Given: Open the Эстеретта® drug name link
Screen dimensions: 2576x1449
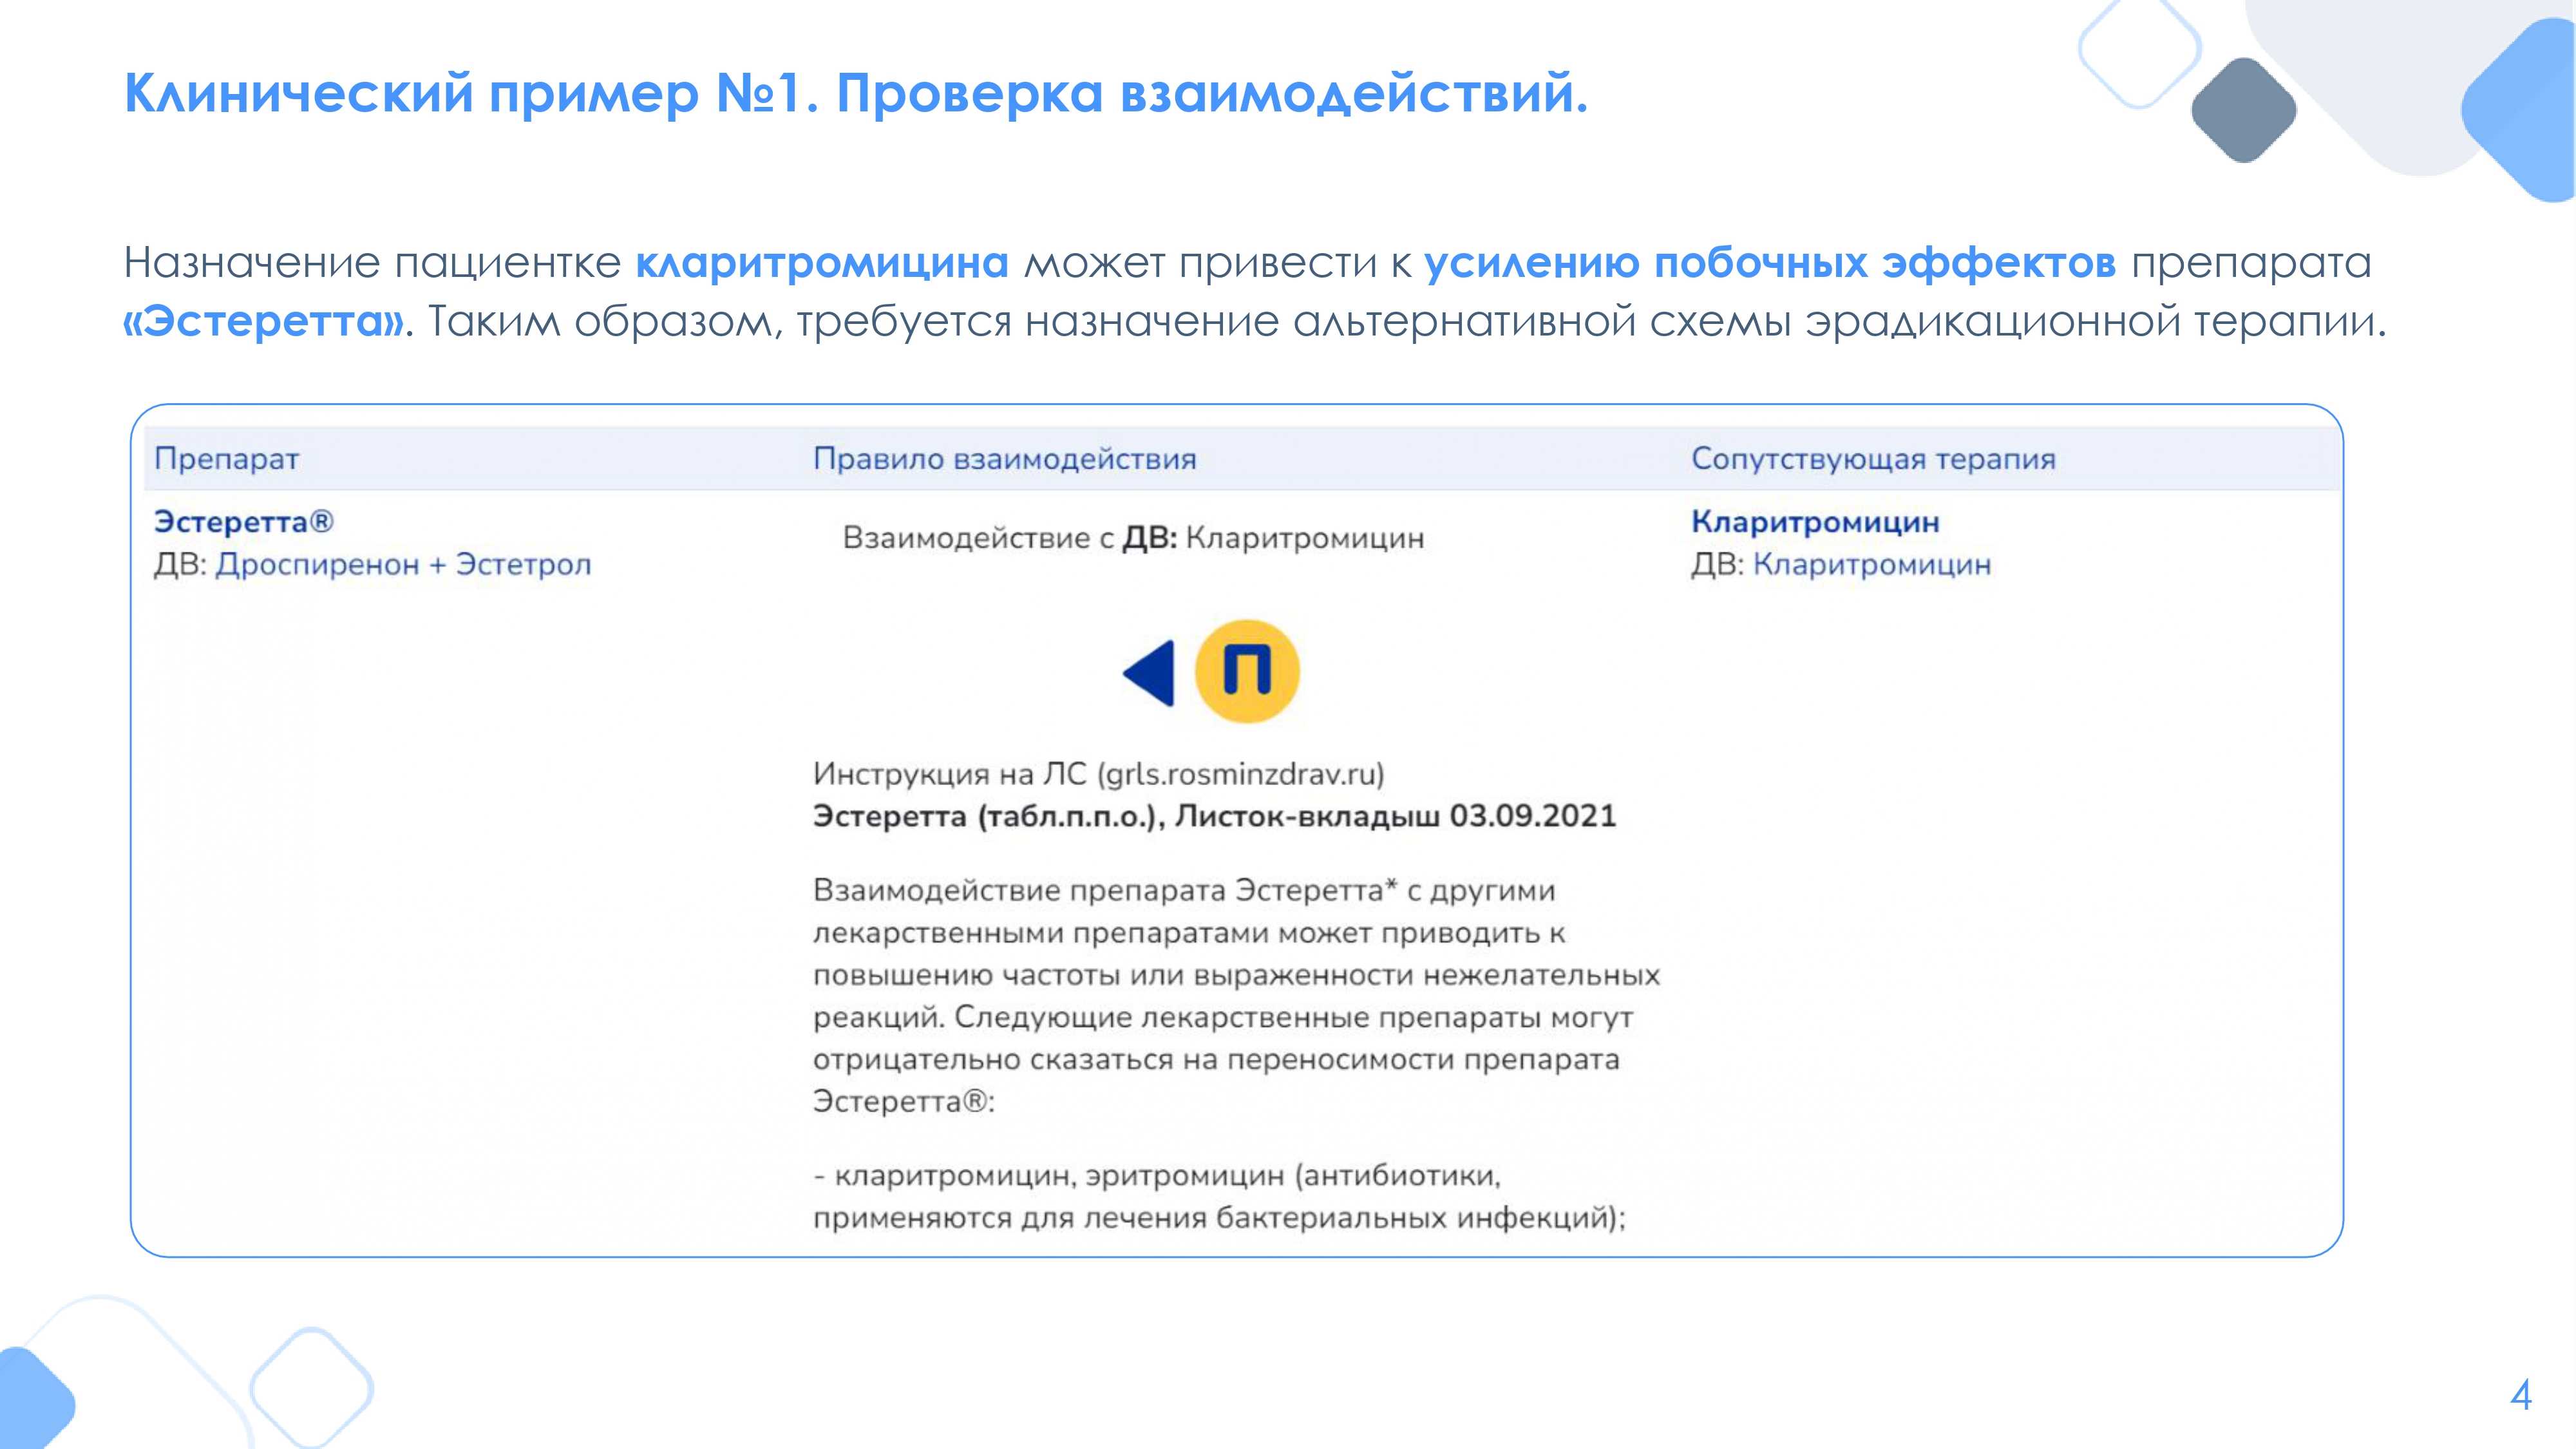Looking at the screenshot, I should coord(243,522).
